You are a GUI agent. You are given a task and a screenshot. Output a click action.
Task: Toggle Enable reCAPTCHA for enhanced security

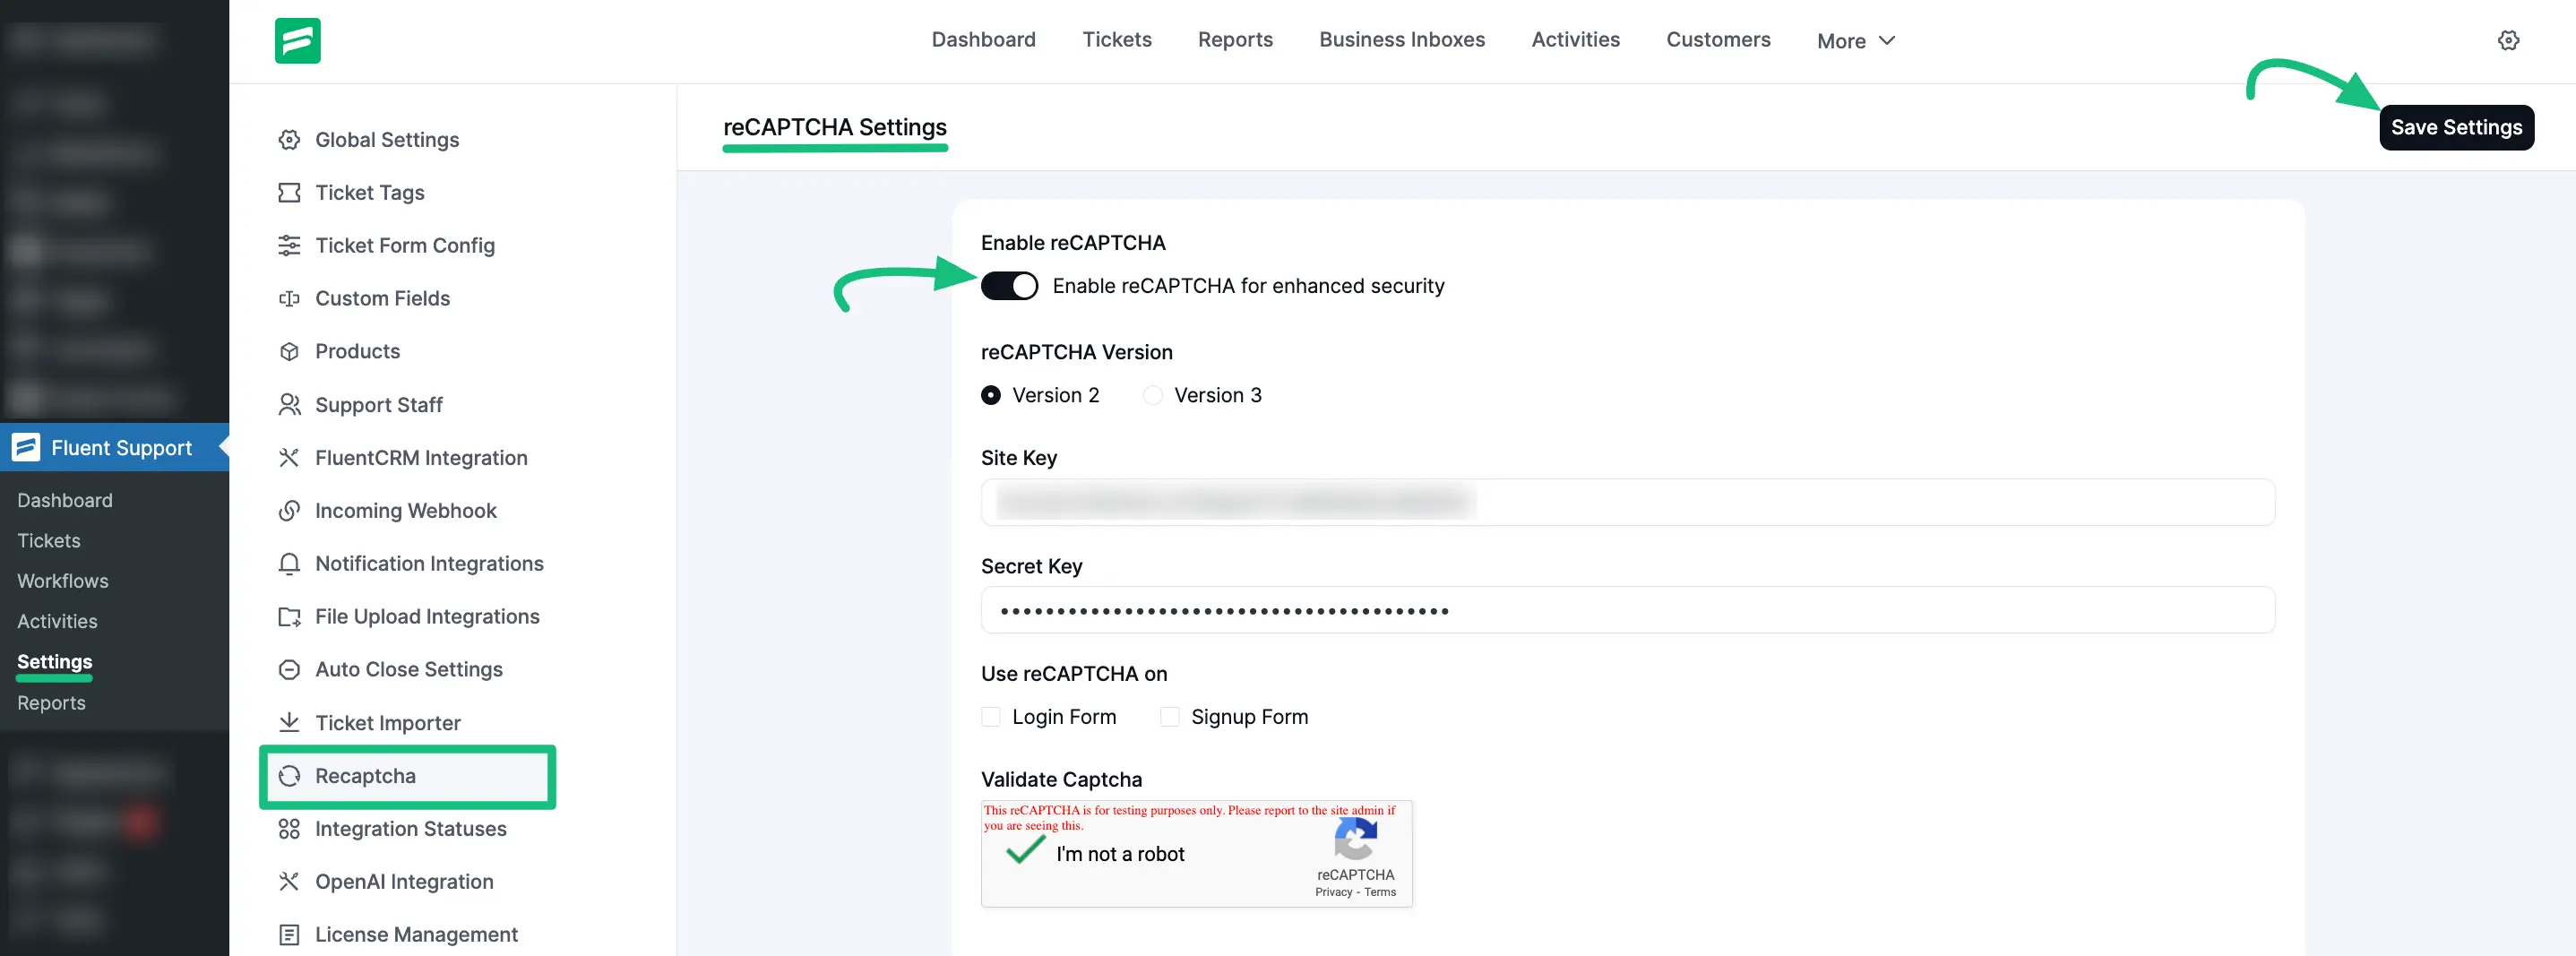coord(1009,285)
